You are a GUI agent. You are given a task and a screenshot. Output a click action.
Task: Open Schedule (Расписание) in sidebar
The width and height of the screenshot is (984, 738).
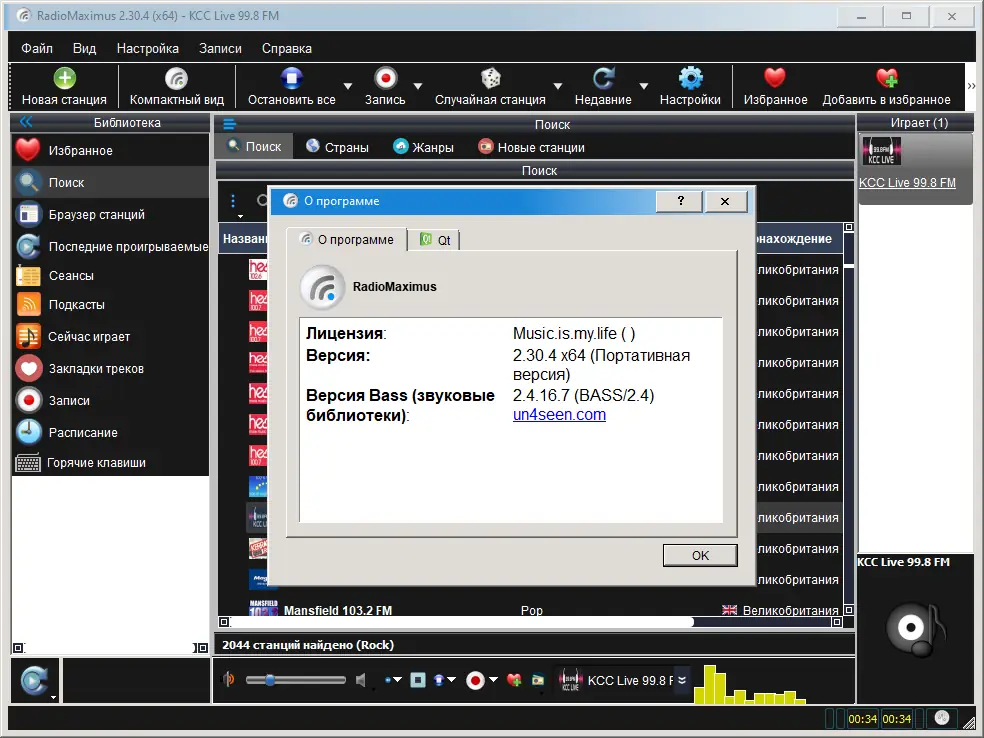click(110, 432)
